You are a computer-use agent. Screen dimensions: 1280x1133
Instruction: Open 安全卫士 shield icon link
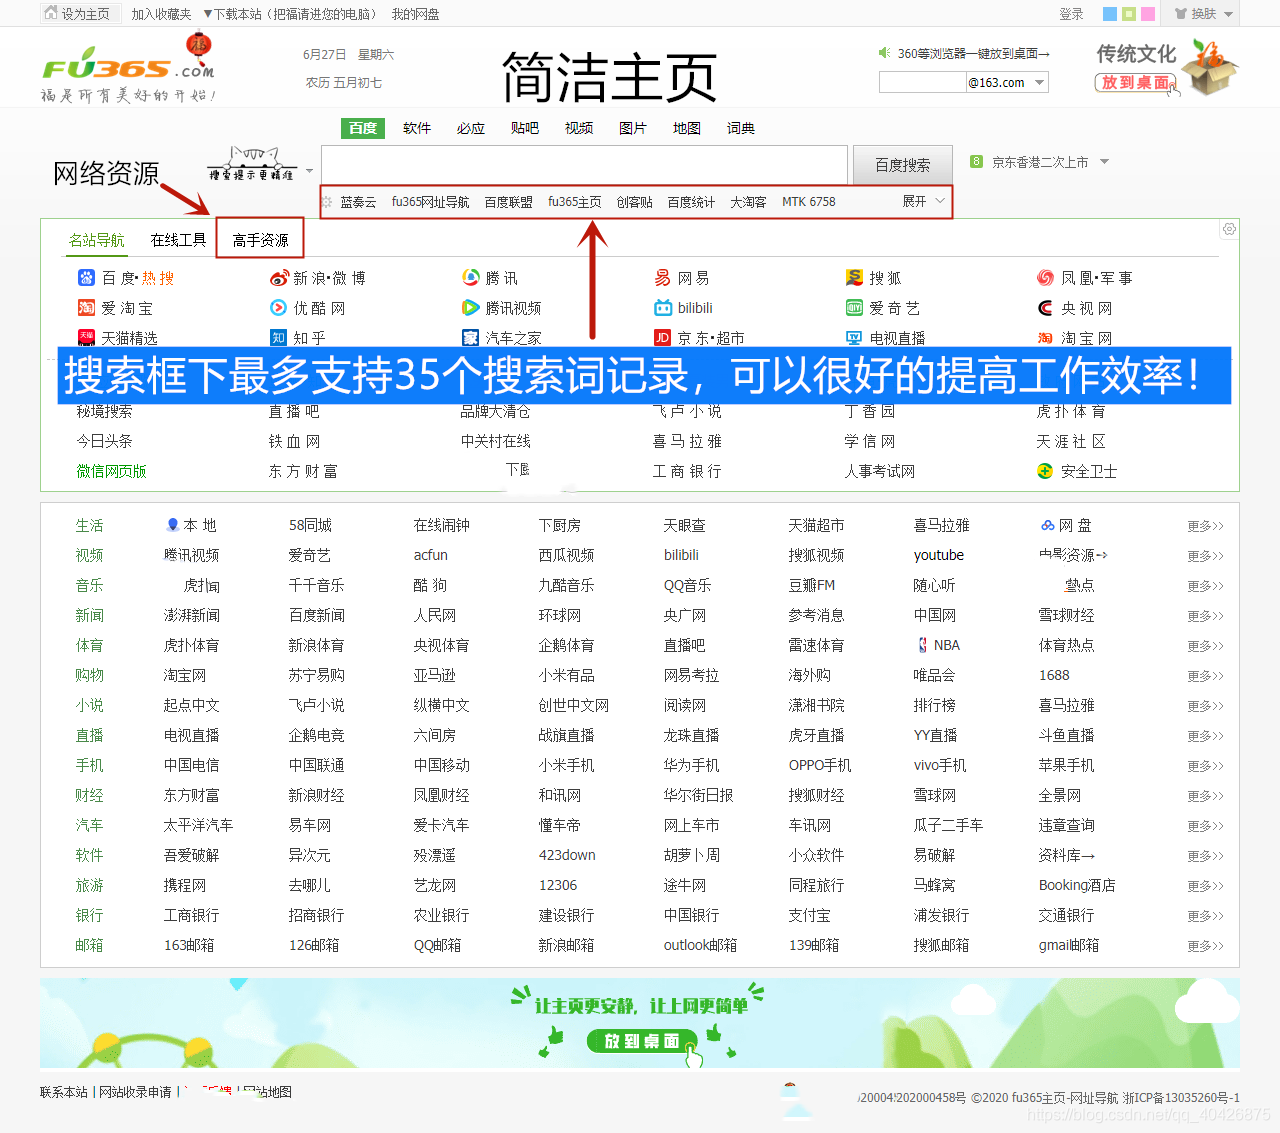1046,471
